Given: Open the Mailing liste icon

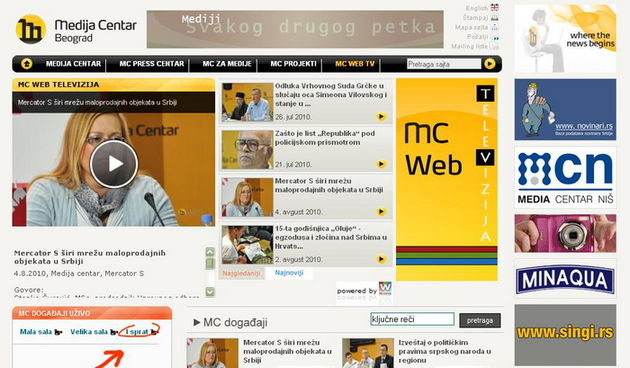Looking at the screenshot, I should click(495, 47).
